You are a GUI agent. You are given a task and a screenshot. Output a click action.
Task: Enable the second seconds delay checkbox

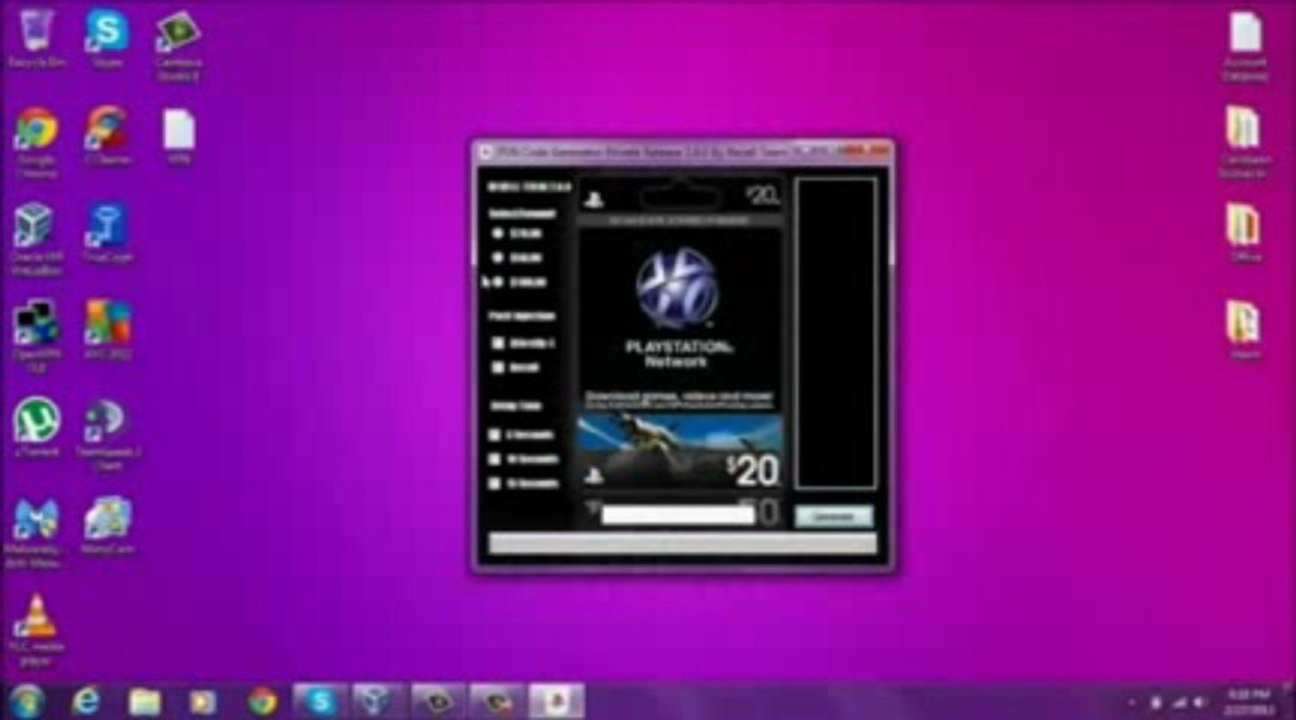coord(494,459)
